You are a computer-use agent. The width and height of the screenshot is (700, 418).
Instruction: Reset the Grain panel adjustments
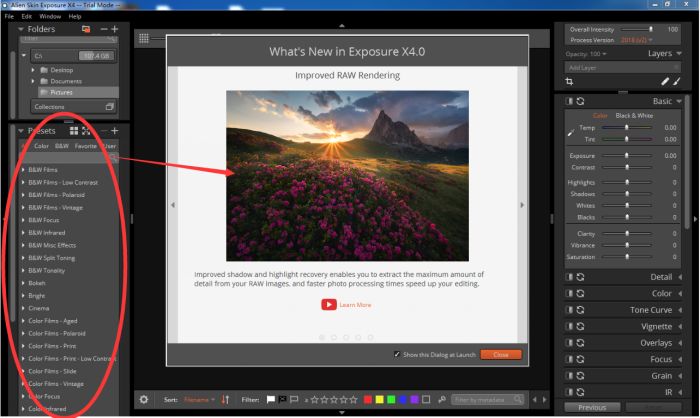point(580,376)
